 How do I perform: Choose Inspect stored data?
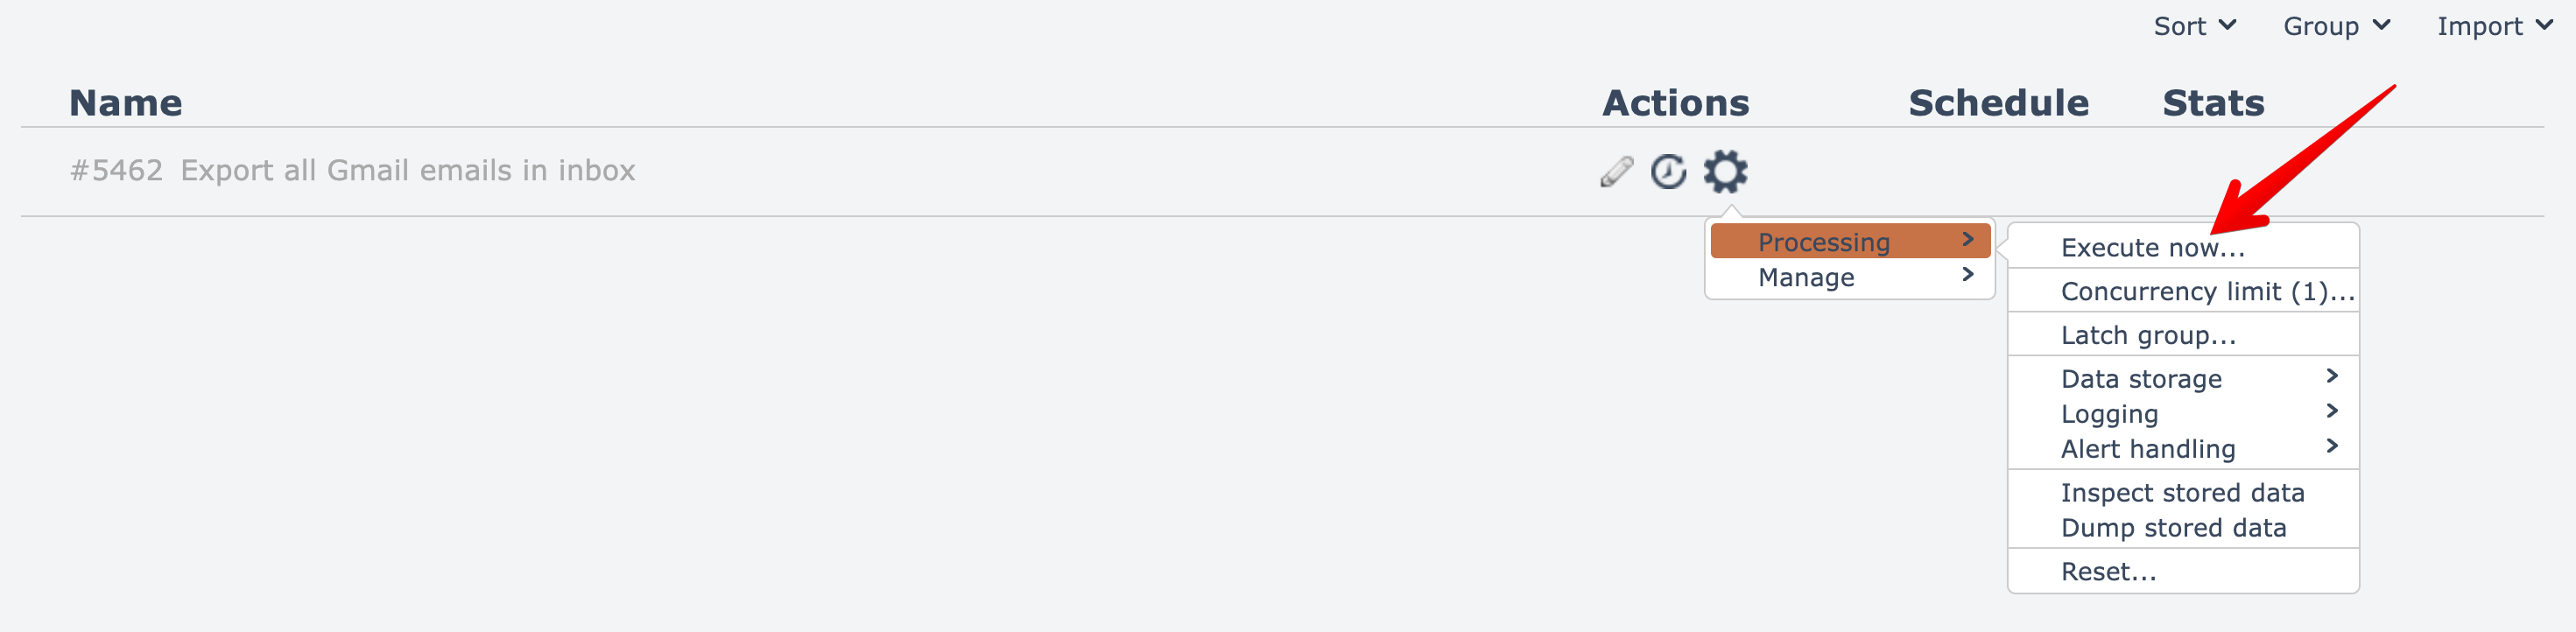click(2182, 493)
